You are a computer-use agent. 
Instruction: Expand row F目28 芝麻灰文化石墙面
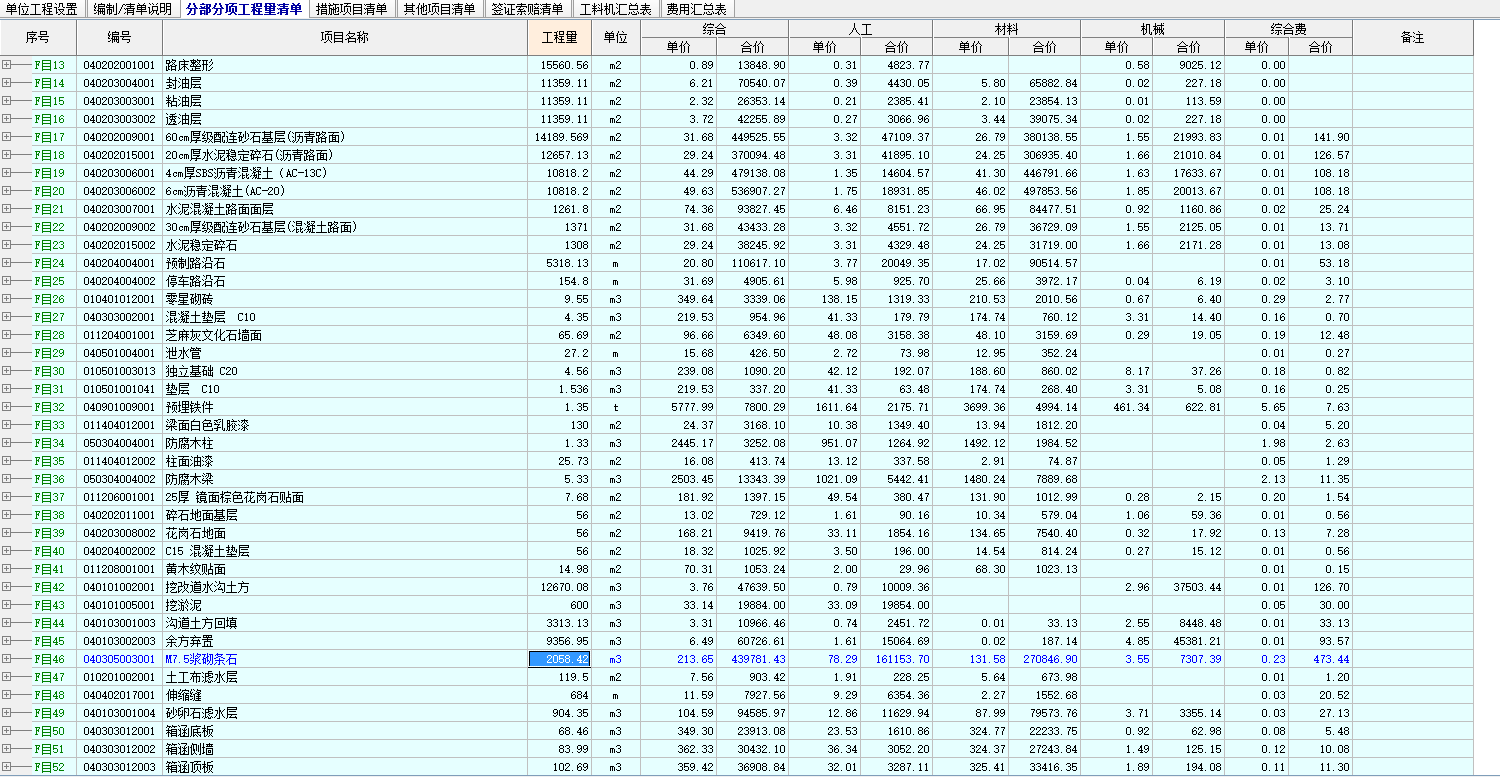6,335
